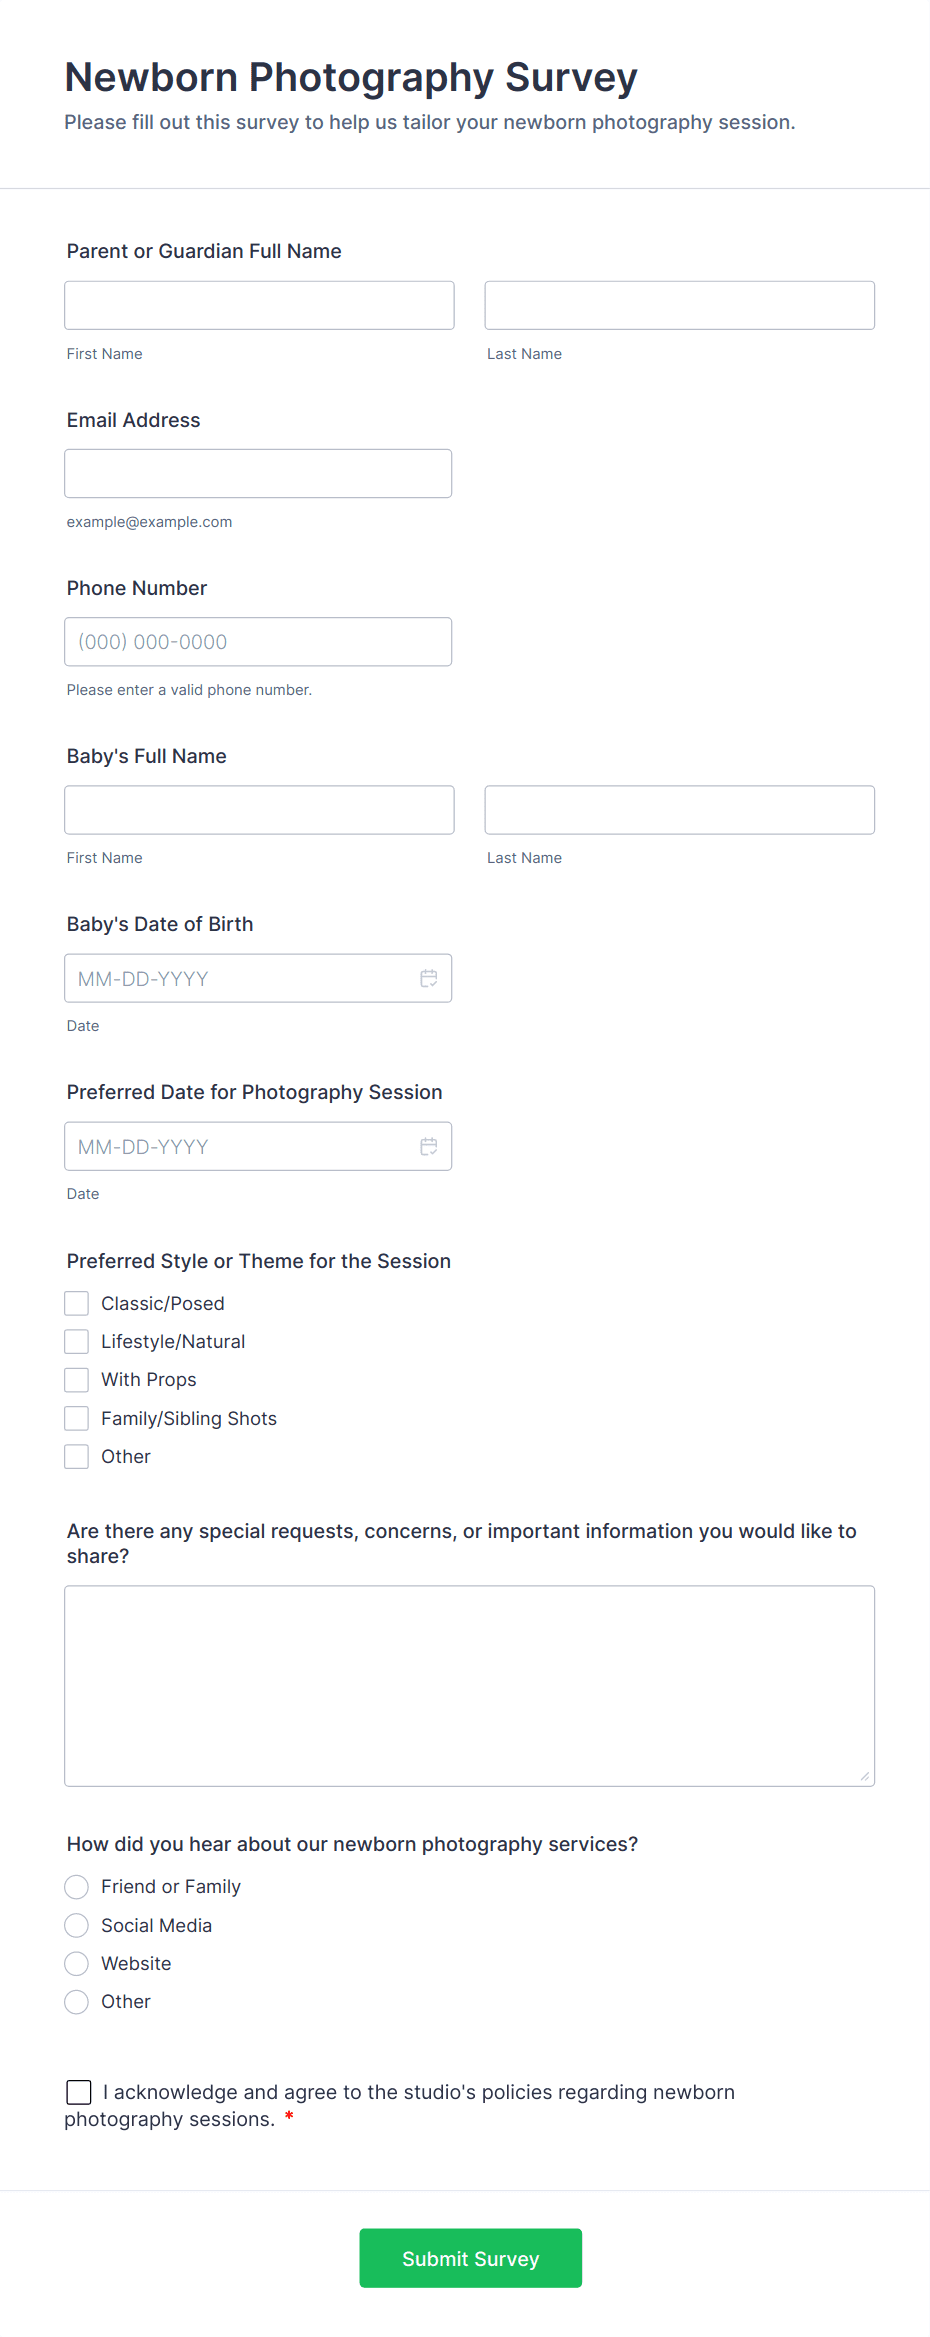The height and width of the screenshot is (2337, 930).
Task: Select Family/Sibling Shots checkbox
Action: pyautogui.click(x=77, y=1418)
